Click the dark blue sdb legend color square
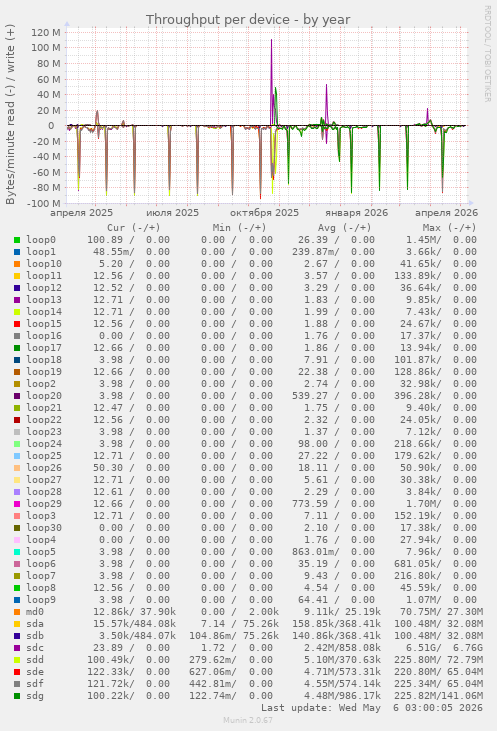Image resolution: width=497 pixels, height=731 pixels. pos(17,636)
